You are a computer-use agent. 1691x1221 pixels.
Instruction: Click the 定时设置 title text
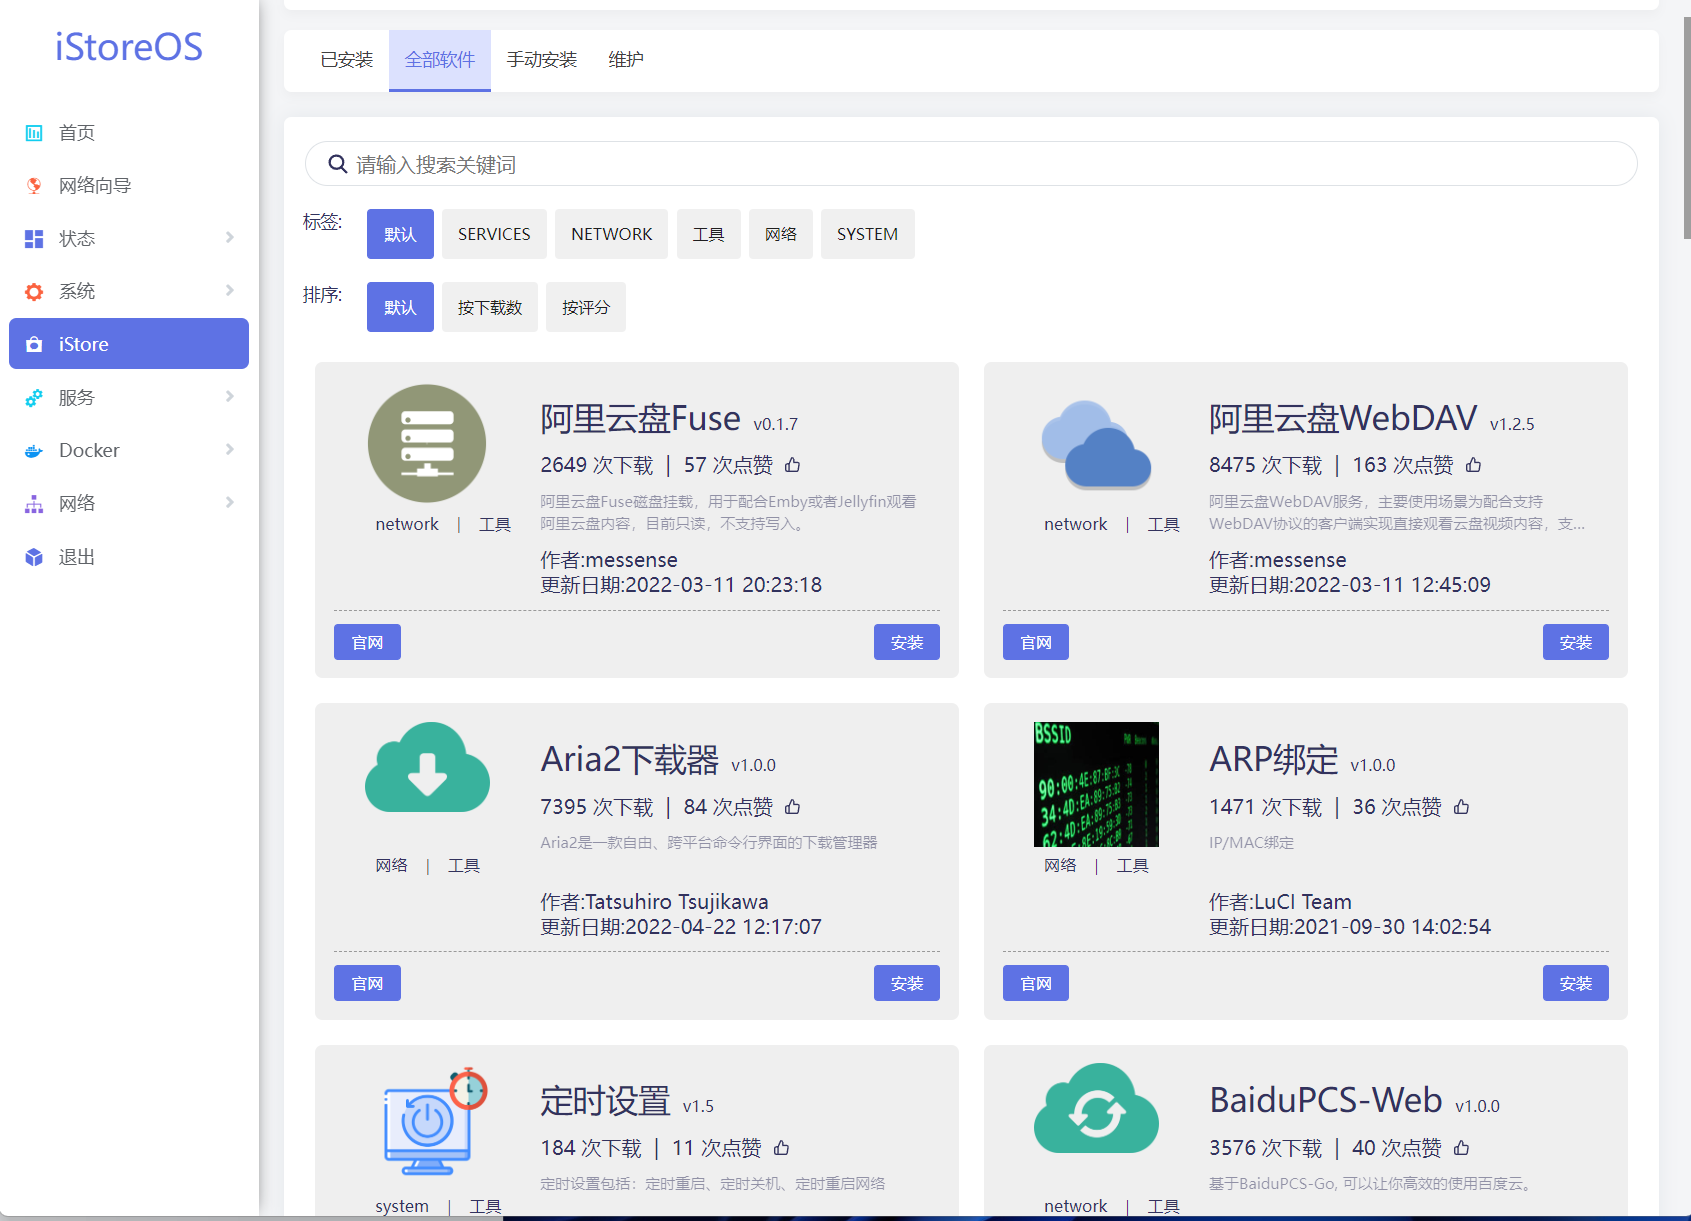pyautogui.click(x=605, y=1101)
